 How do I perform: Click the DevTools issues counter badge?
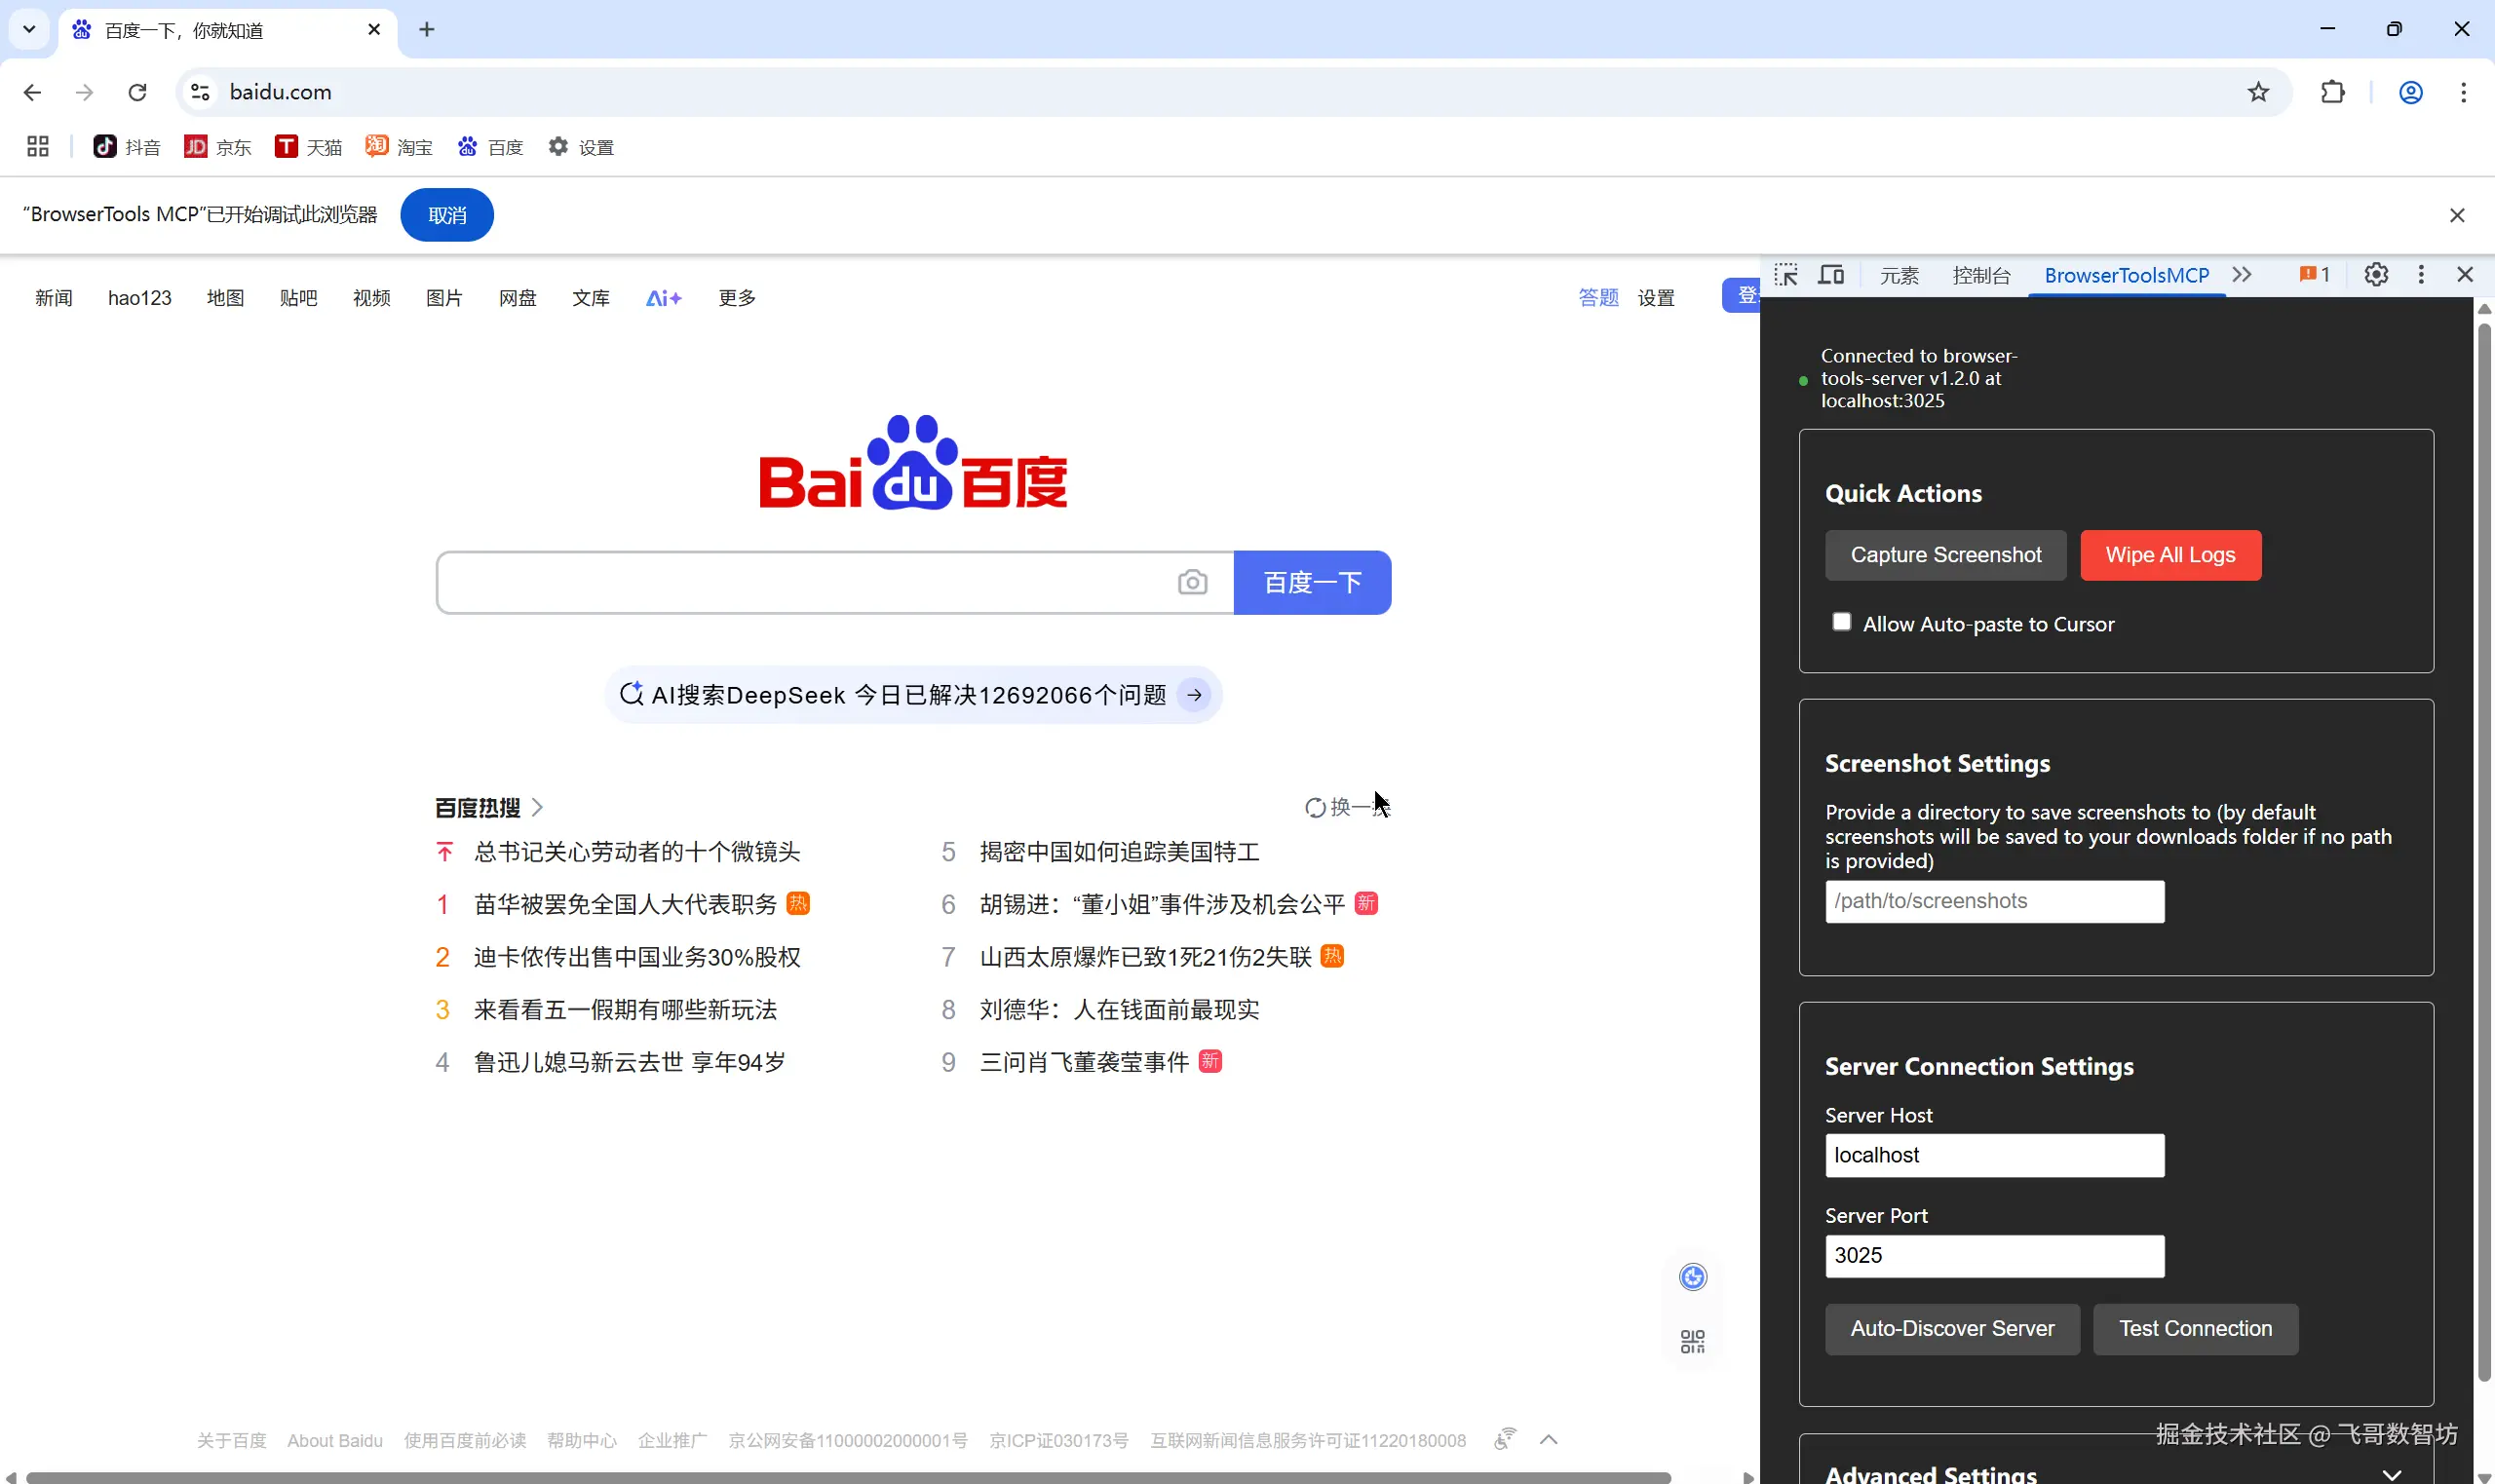[2315, 275]
